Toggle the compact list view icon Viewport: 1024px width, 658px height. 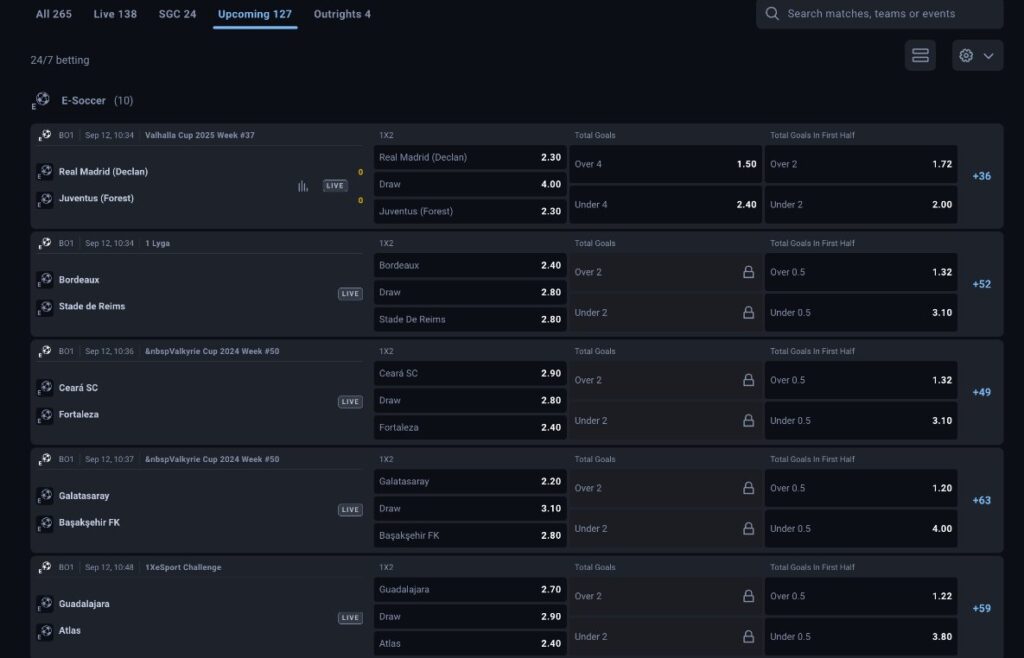point(920,55)
